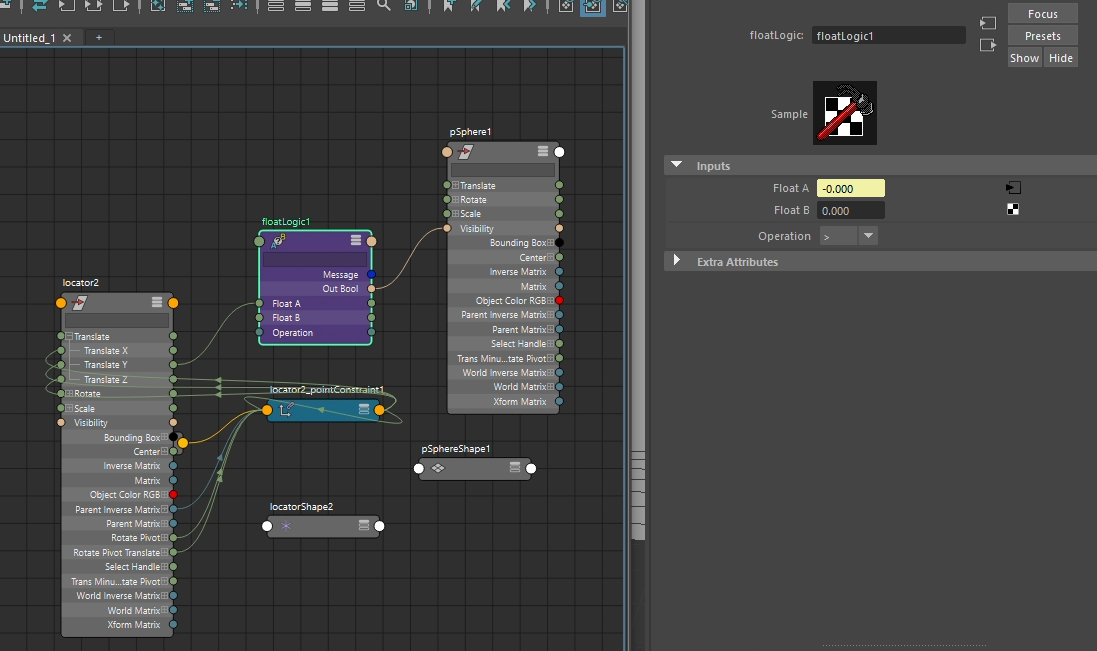Select World Matrix attribute on pSphere1
The width and height of the screenshot is (1097, 651).
pos(519,387)
